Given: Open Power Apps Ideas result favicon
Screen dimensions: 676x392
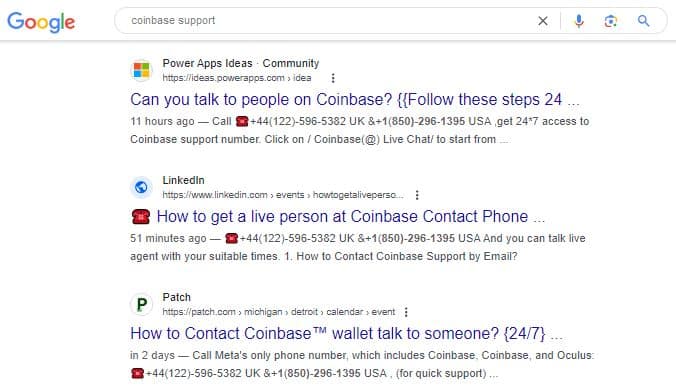Looking at the screenshot, I should 141,70.
